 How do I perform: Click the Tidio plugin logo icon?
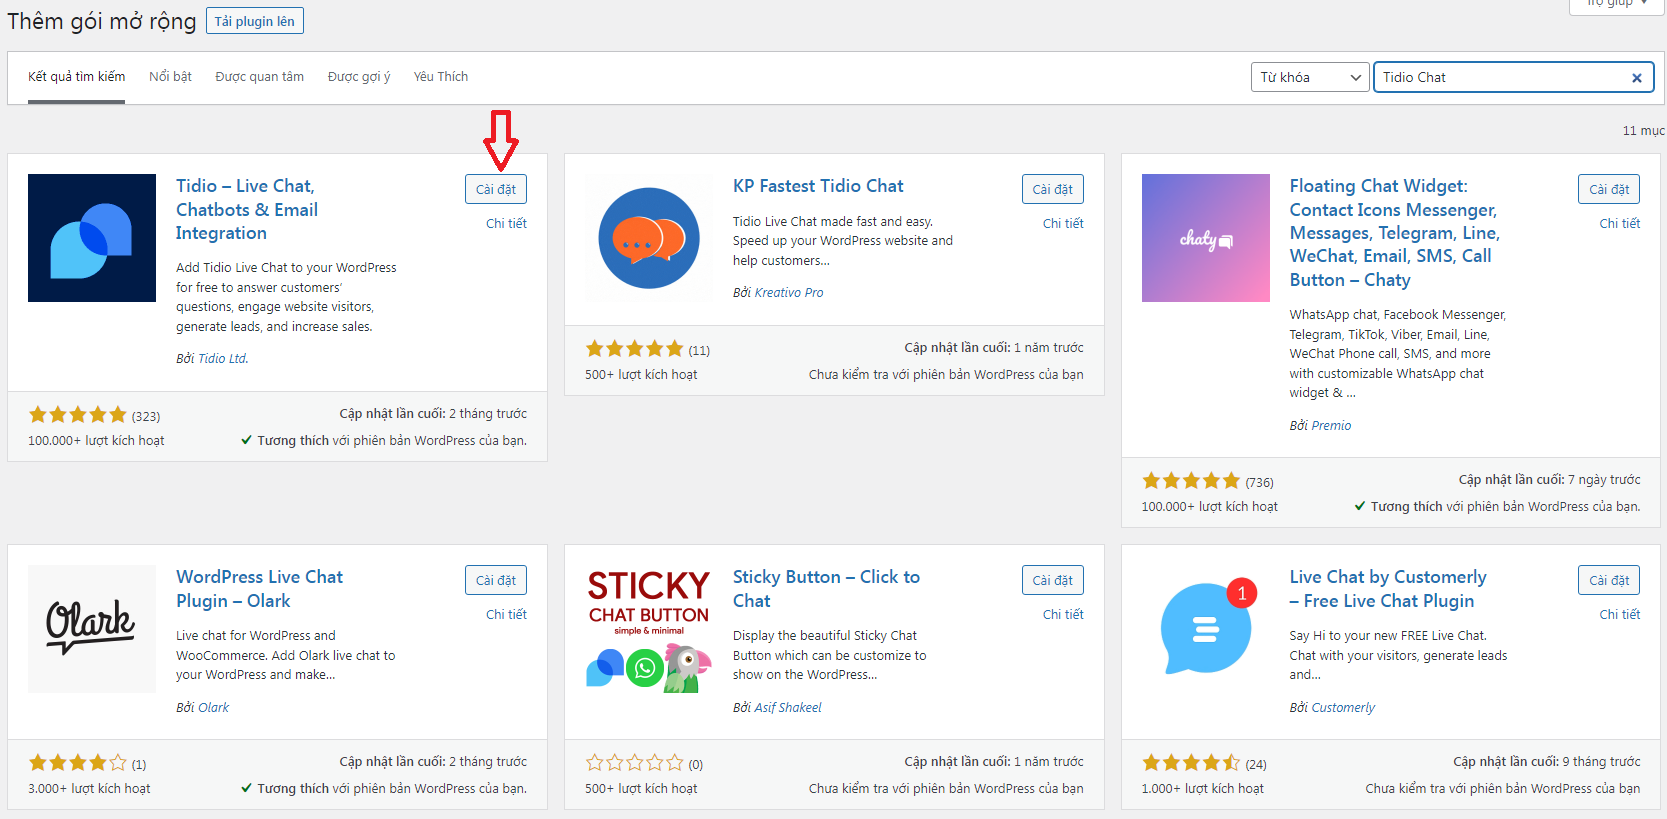pyautogui.click(x=92, y=238)
